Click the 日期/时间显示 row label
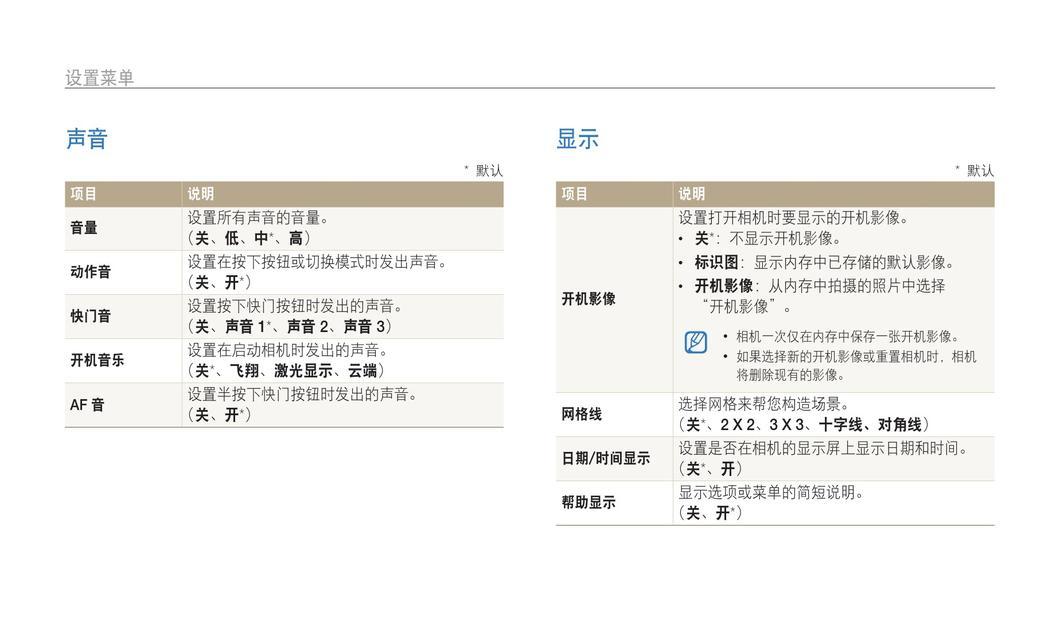 [606, 458]
